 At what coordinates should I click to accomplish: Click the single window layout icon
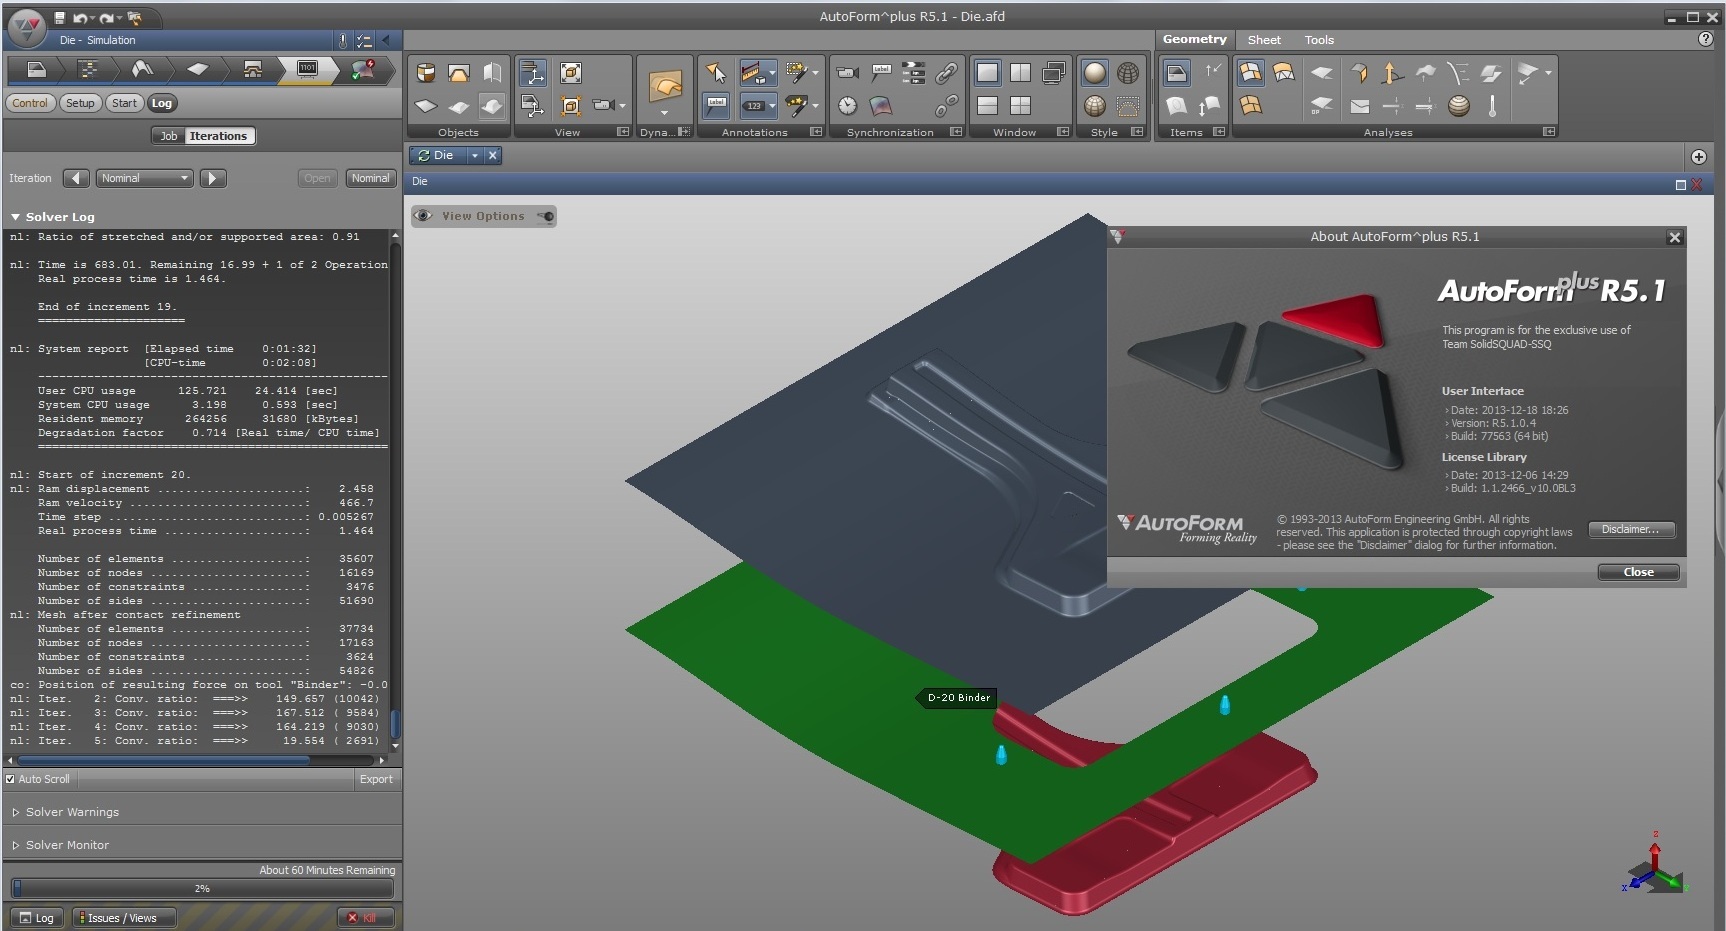(987, 72)
